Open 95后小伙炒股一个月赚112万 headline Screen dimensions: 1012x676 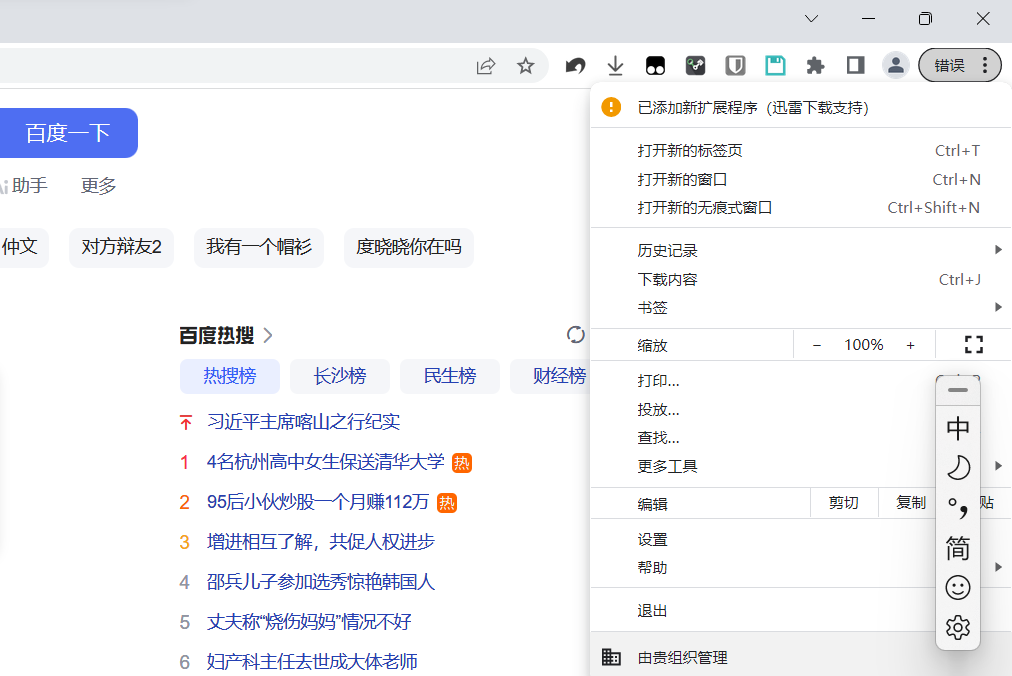point(318,502)
